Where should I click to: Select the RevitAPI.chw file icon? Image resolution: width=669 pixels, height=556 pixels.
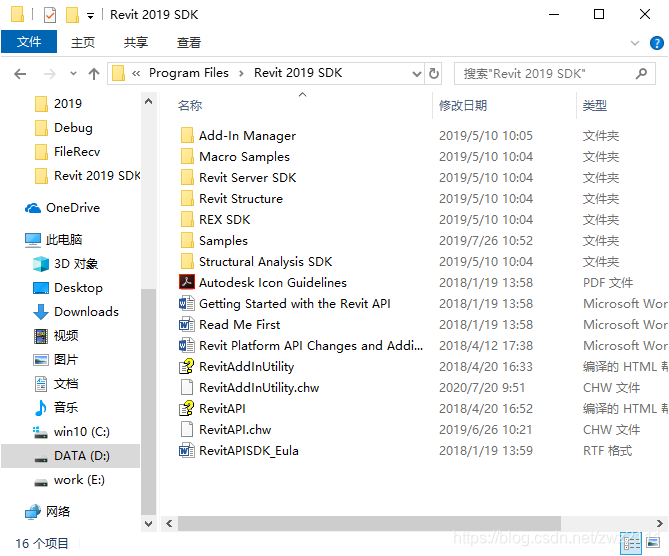pos(187,429)
